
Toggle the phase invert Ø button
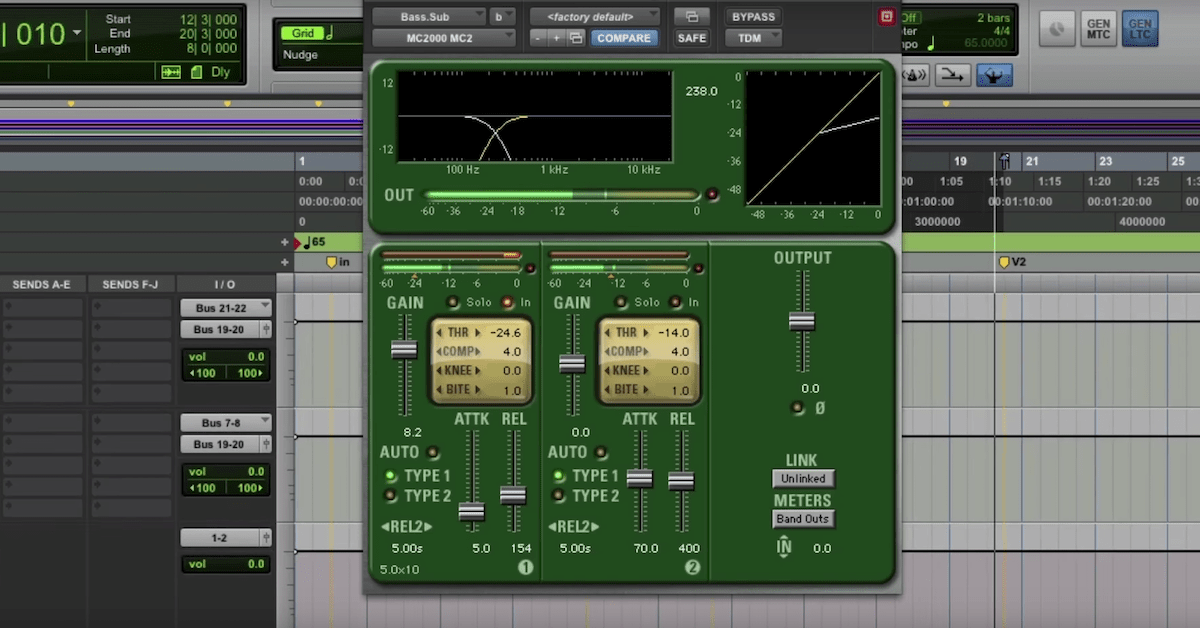point(797,408)
